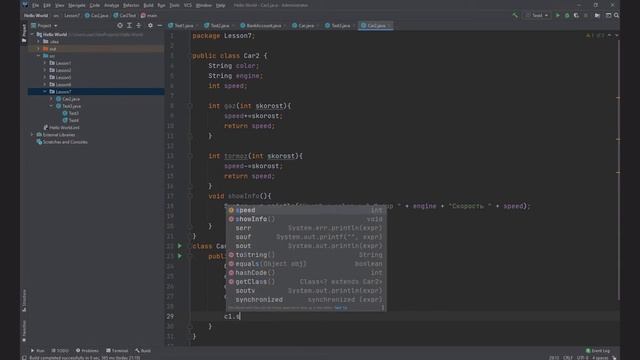The image size is (640, 360).
Task: Close the Car2.java editor tab
Action: click(x=389, y=25)
